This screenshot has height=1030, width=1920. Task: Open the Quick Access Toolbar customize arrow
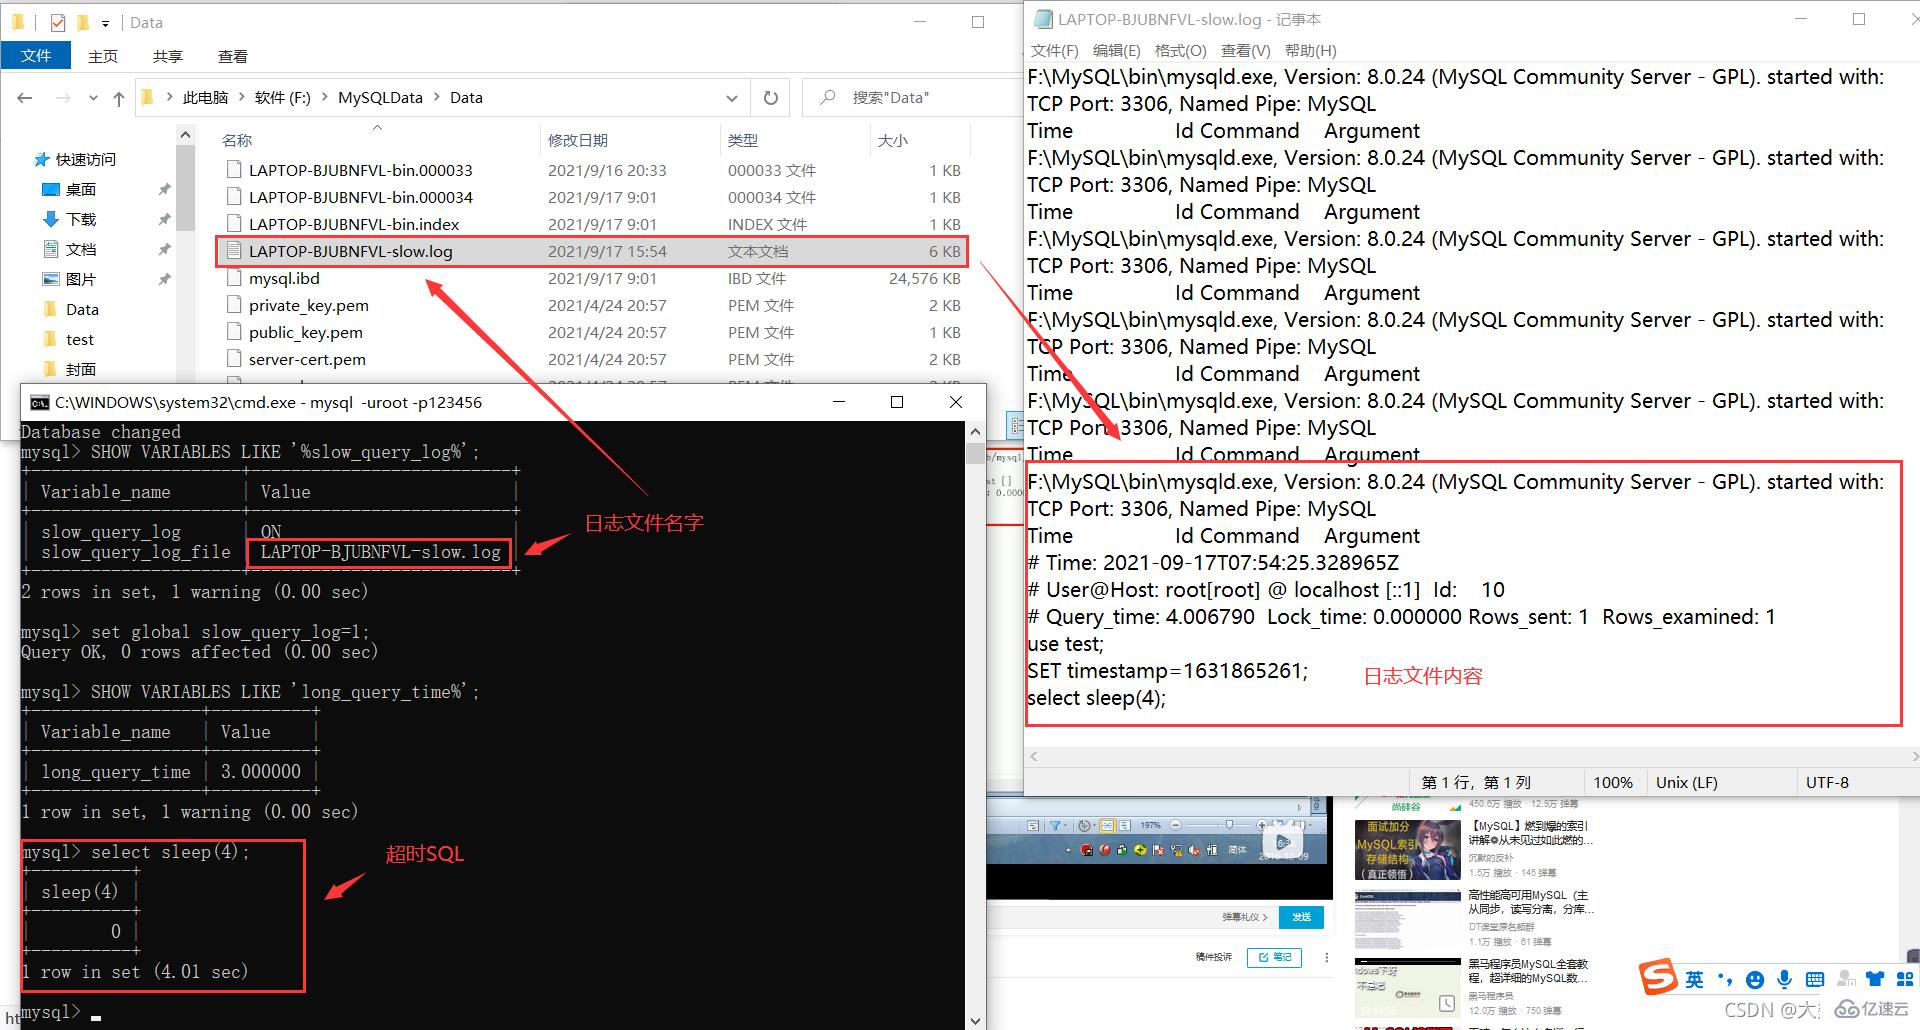[x=105, y=22]
